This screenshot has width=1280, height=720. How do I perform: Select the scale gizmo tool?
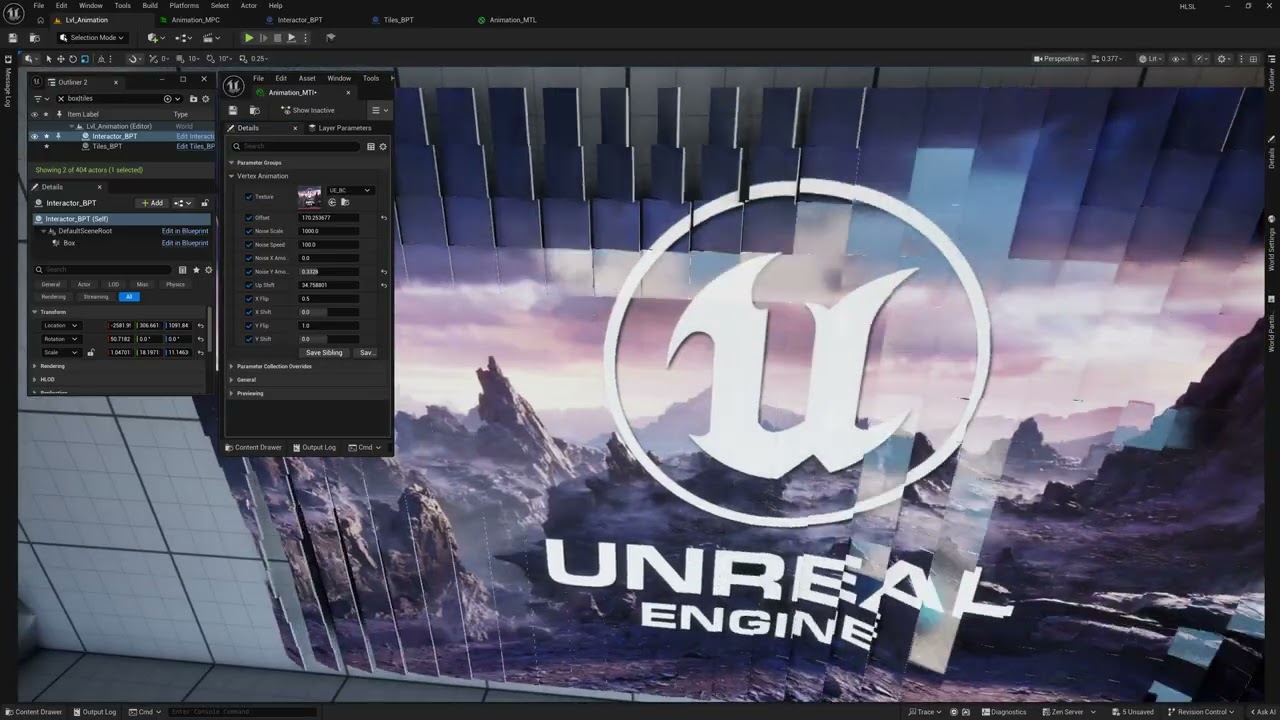[84, 59]
